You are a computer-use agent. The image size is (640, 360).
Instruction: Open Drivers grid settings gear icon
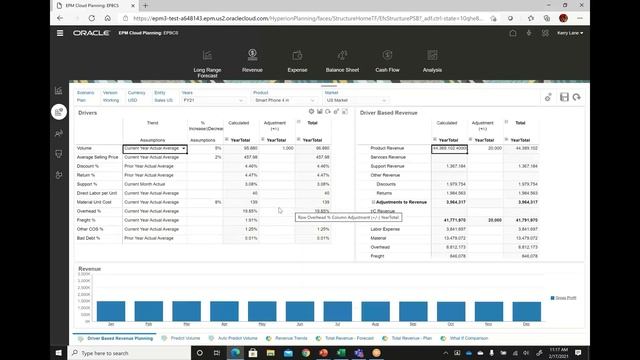point(311,111)
